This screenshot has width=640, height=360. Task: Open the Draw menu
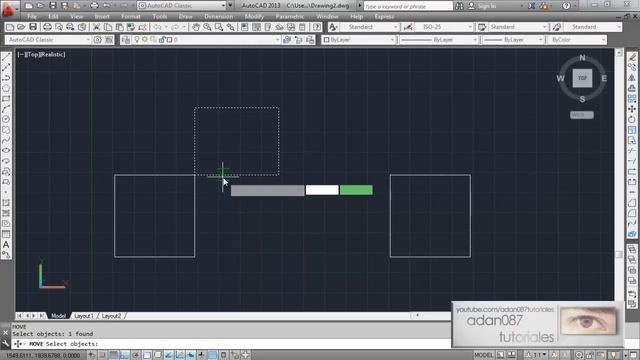pyautogui.click(x=185, y=16)
